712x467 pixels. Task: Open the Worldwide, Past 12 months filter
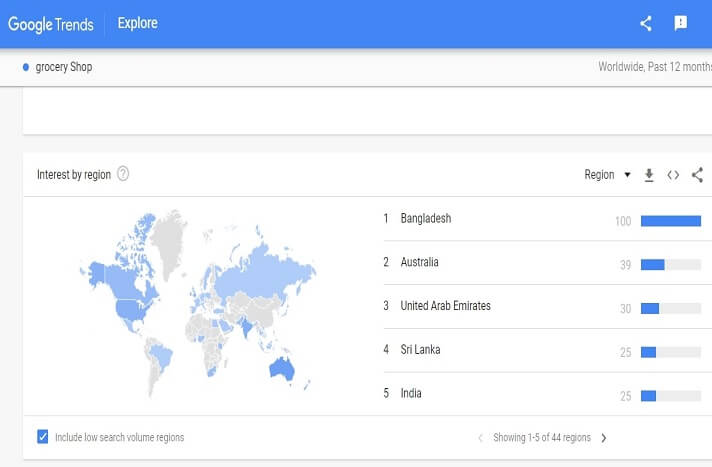pos(654,67)
